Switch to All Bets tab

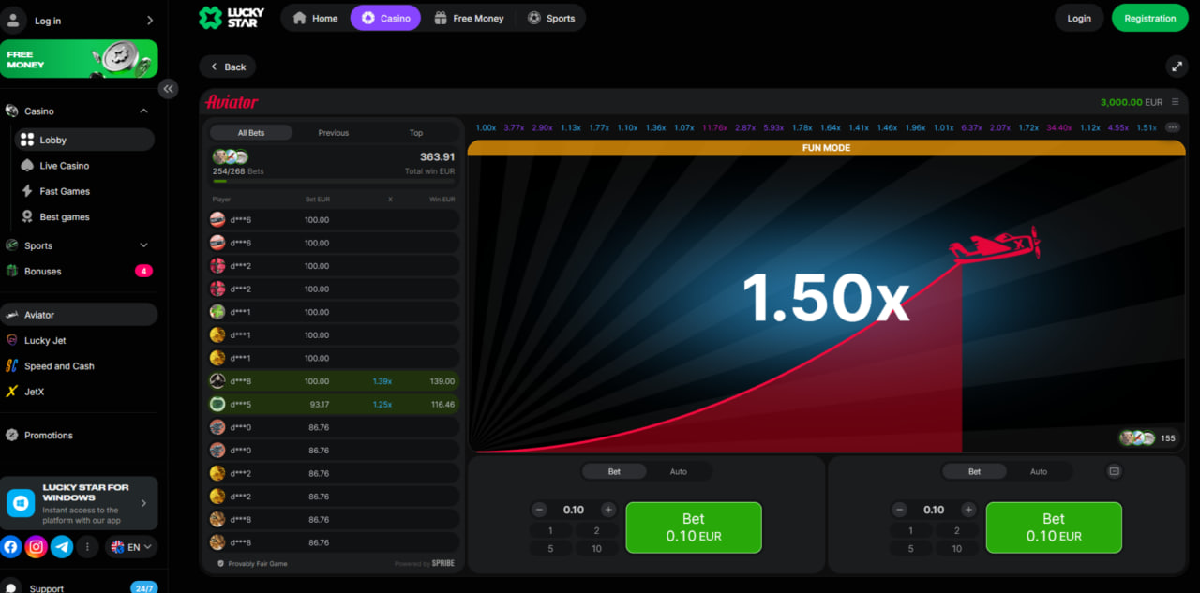pyautogui.click(x=251, y=133)
